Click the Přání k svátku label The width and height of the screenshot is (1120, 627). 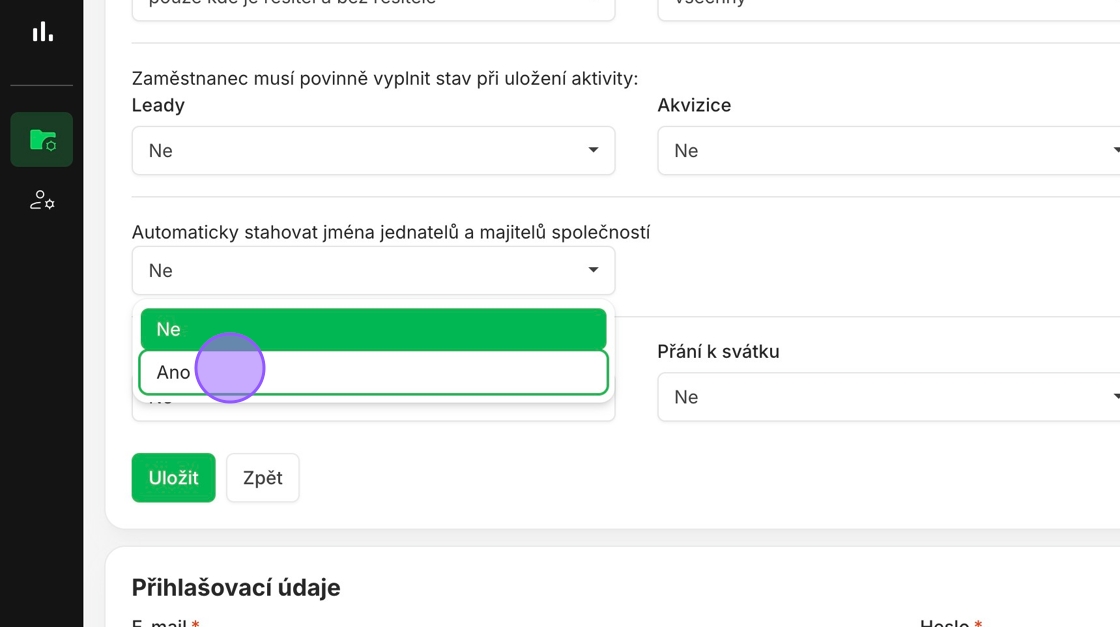718,352
